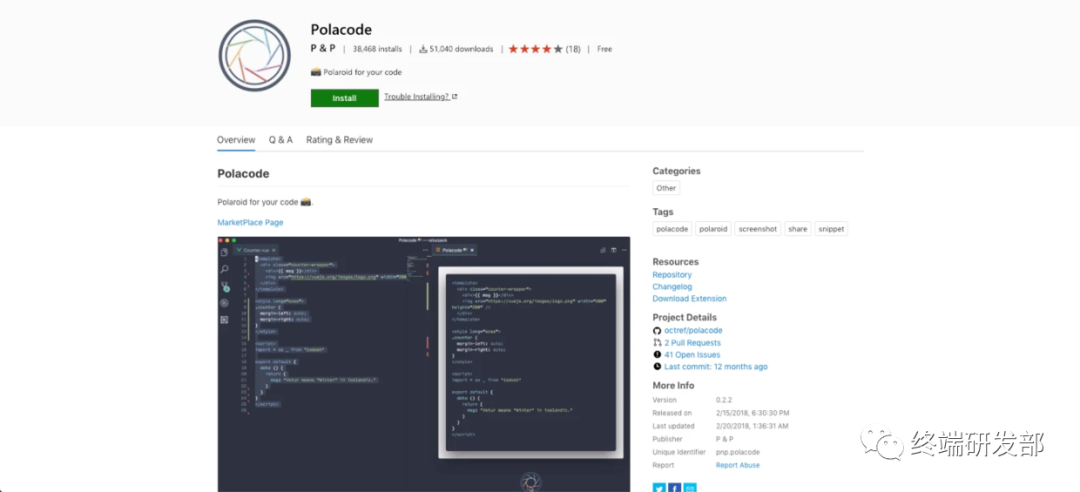Click the P & P publisher name
1080x492 pixels.
pos(322,49)
